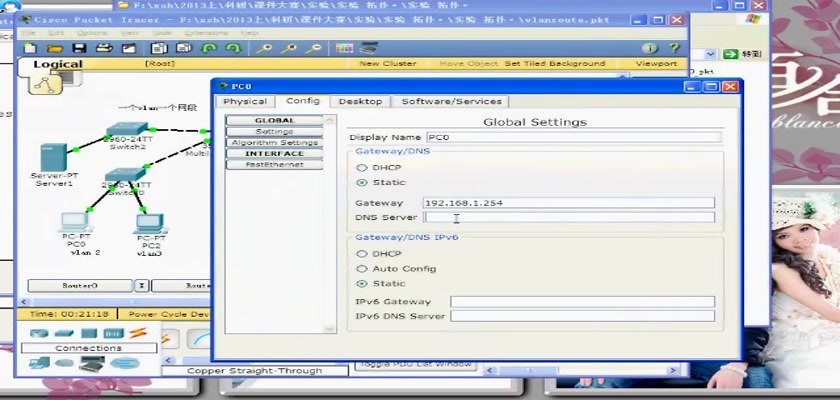The width and height of the screenshot is (840, 400).
Task: Click the Power Cycle Devices button
Action: coord(169,314)
